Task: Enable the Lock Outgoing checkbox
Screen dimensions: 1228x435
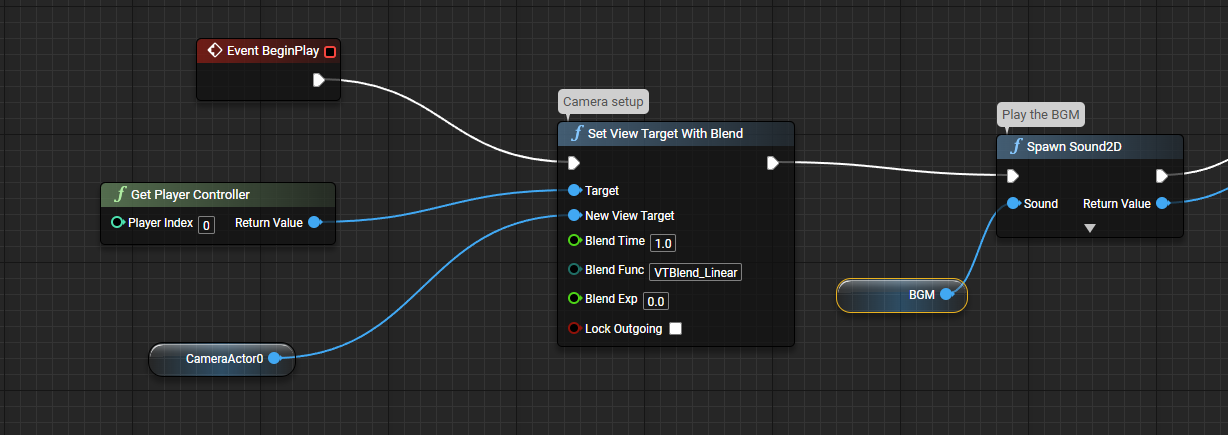Action: [x=675, y=328]
